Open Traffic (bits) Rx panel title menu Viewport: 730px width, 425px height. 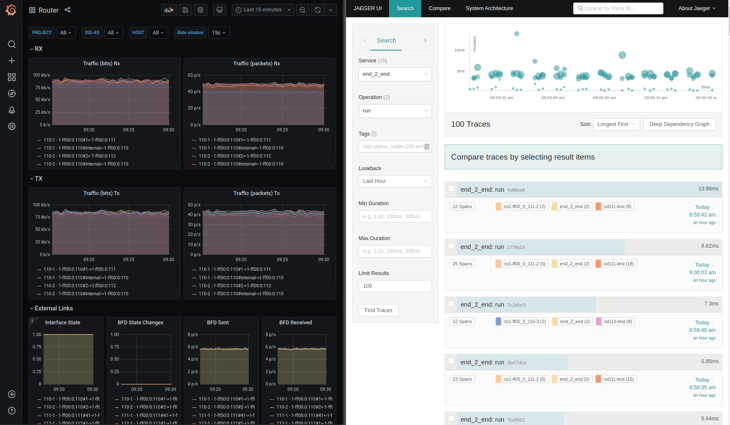101,63
